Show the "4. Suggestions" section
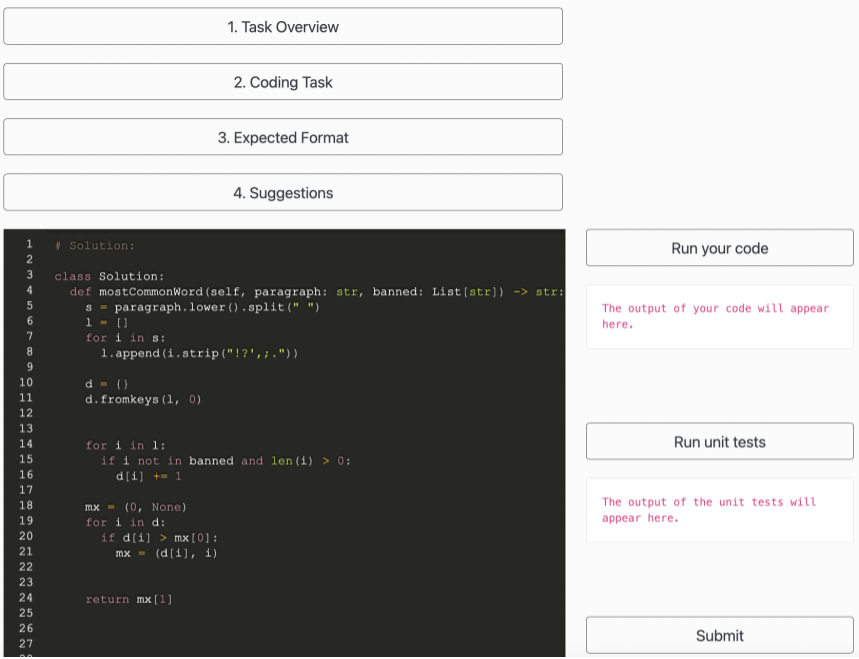The image size is (859, 659). 283,193
